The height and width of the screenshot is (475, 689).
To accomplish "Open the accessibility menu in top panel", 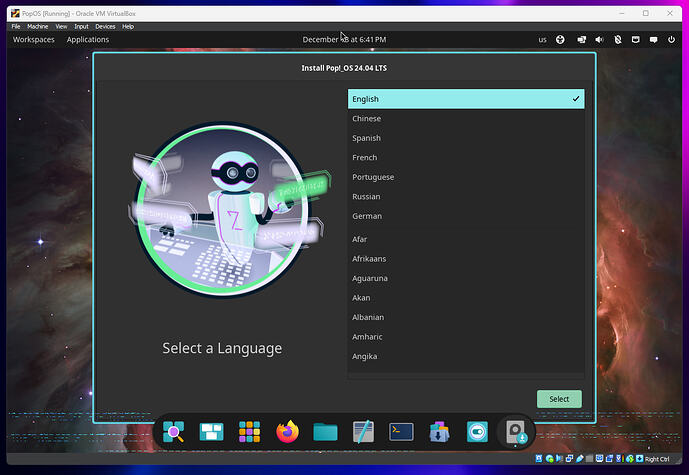I will [x=560, y=40].
